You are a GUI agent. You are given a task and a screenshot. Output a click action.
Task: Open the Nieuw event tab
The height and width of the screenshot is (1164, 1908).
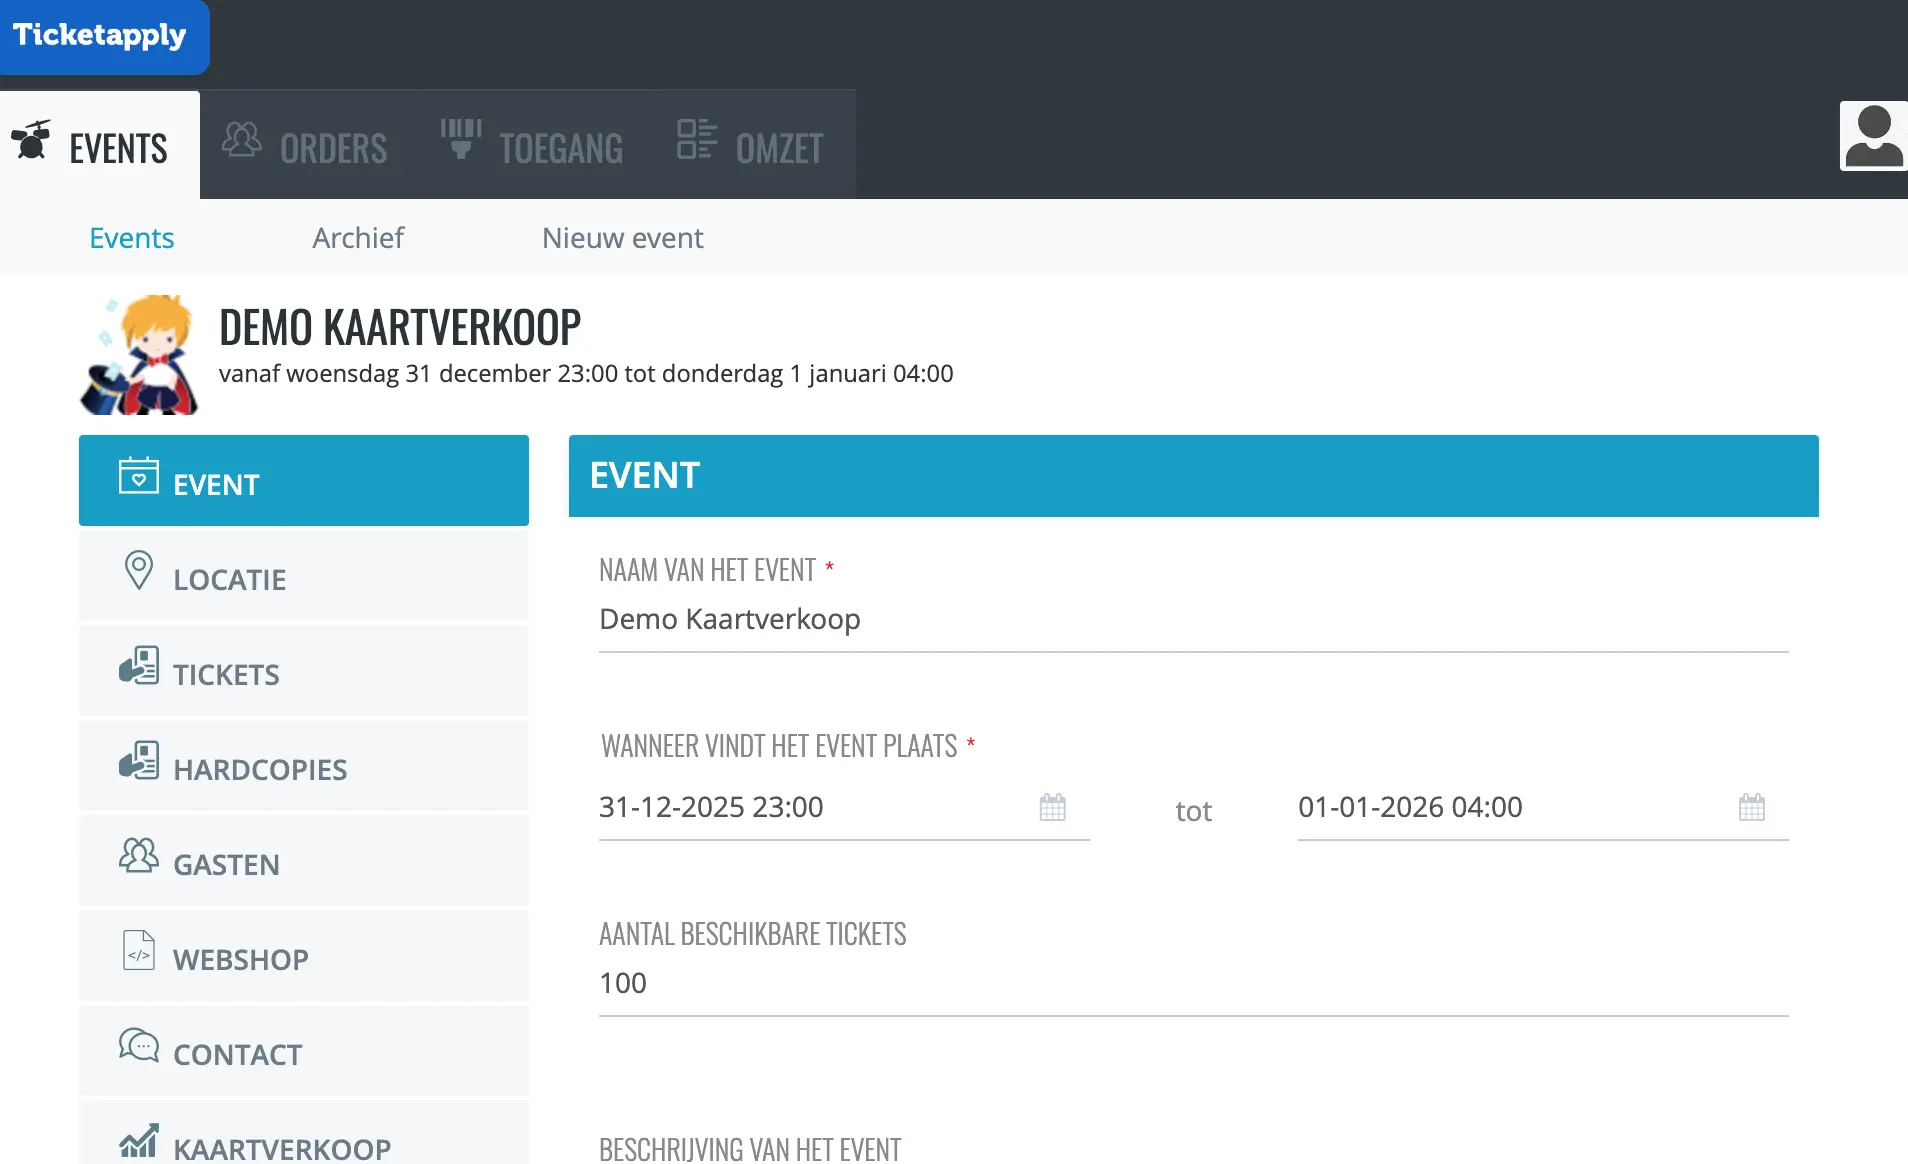(621, 237)
